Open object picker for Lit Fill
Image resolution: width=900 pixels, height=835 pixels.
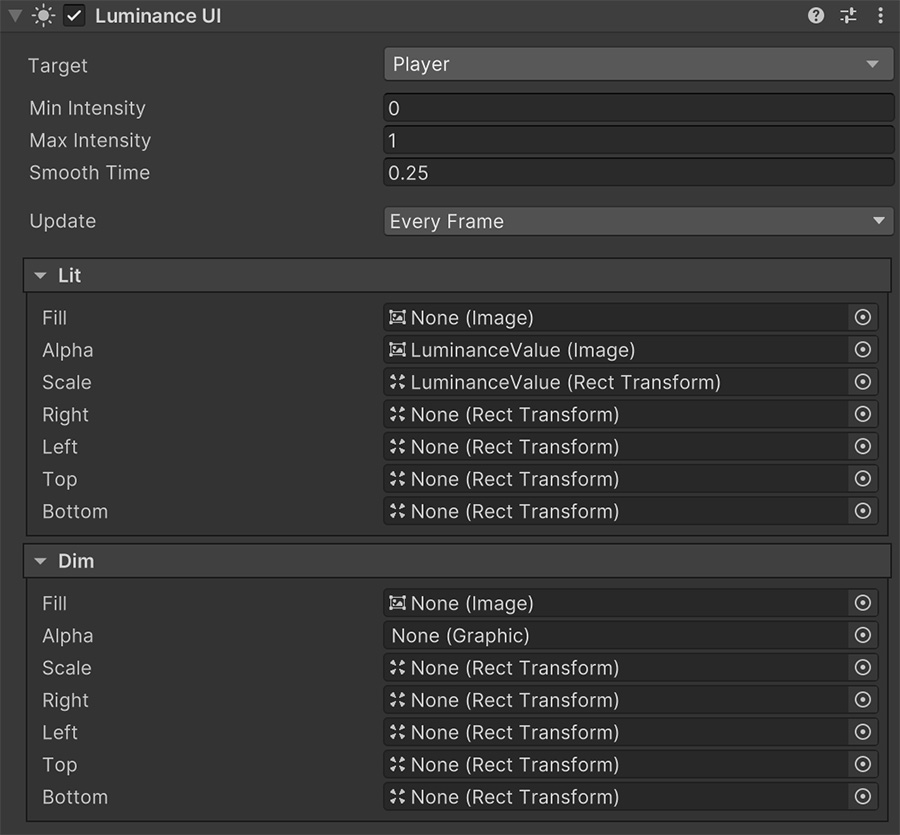[x=862, y=317]
